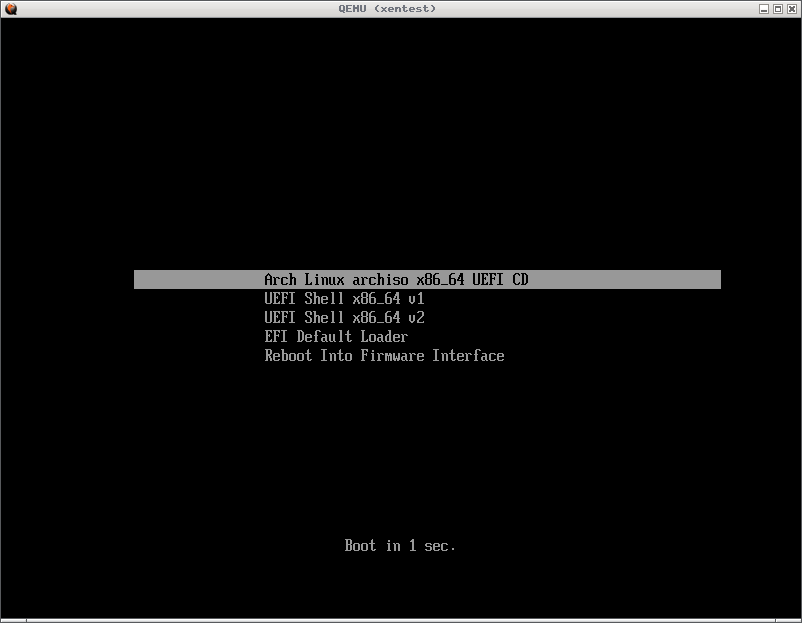Click the QEMU application icon in title bar

(10, 9)
